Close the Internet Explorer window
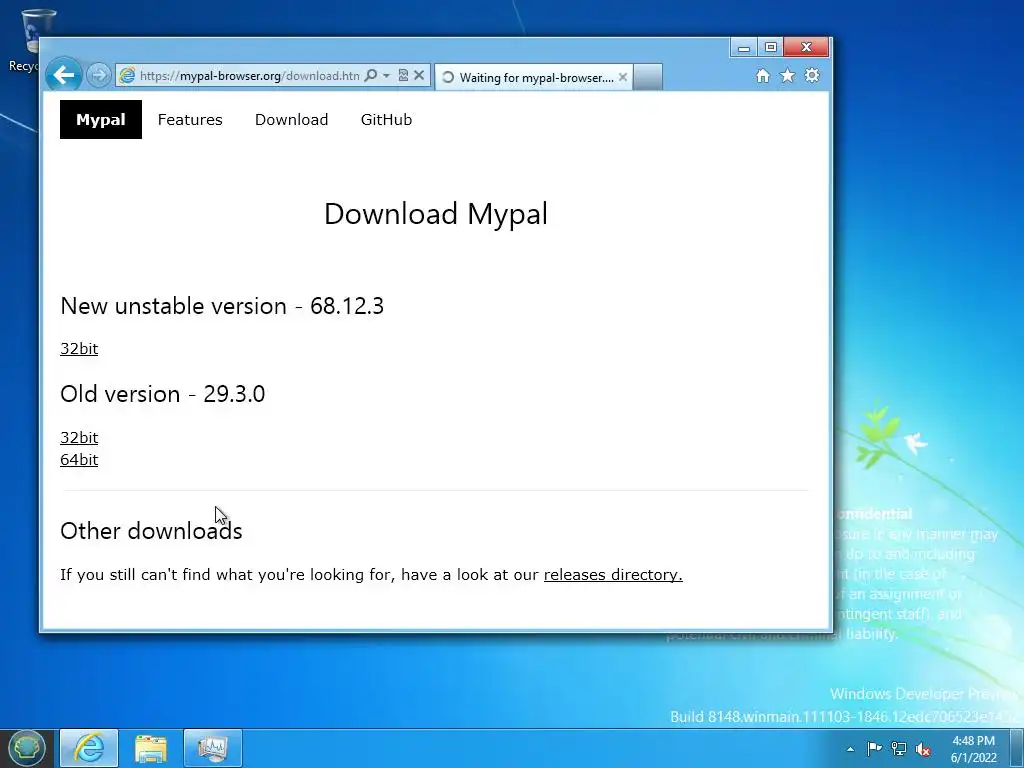The image size is (1024, 768). 807,48
